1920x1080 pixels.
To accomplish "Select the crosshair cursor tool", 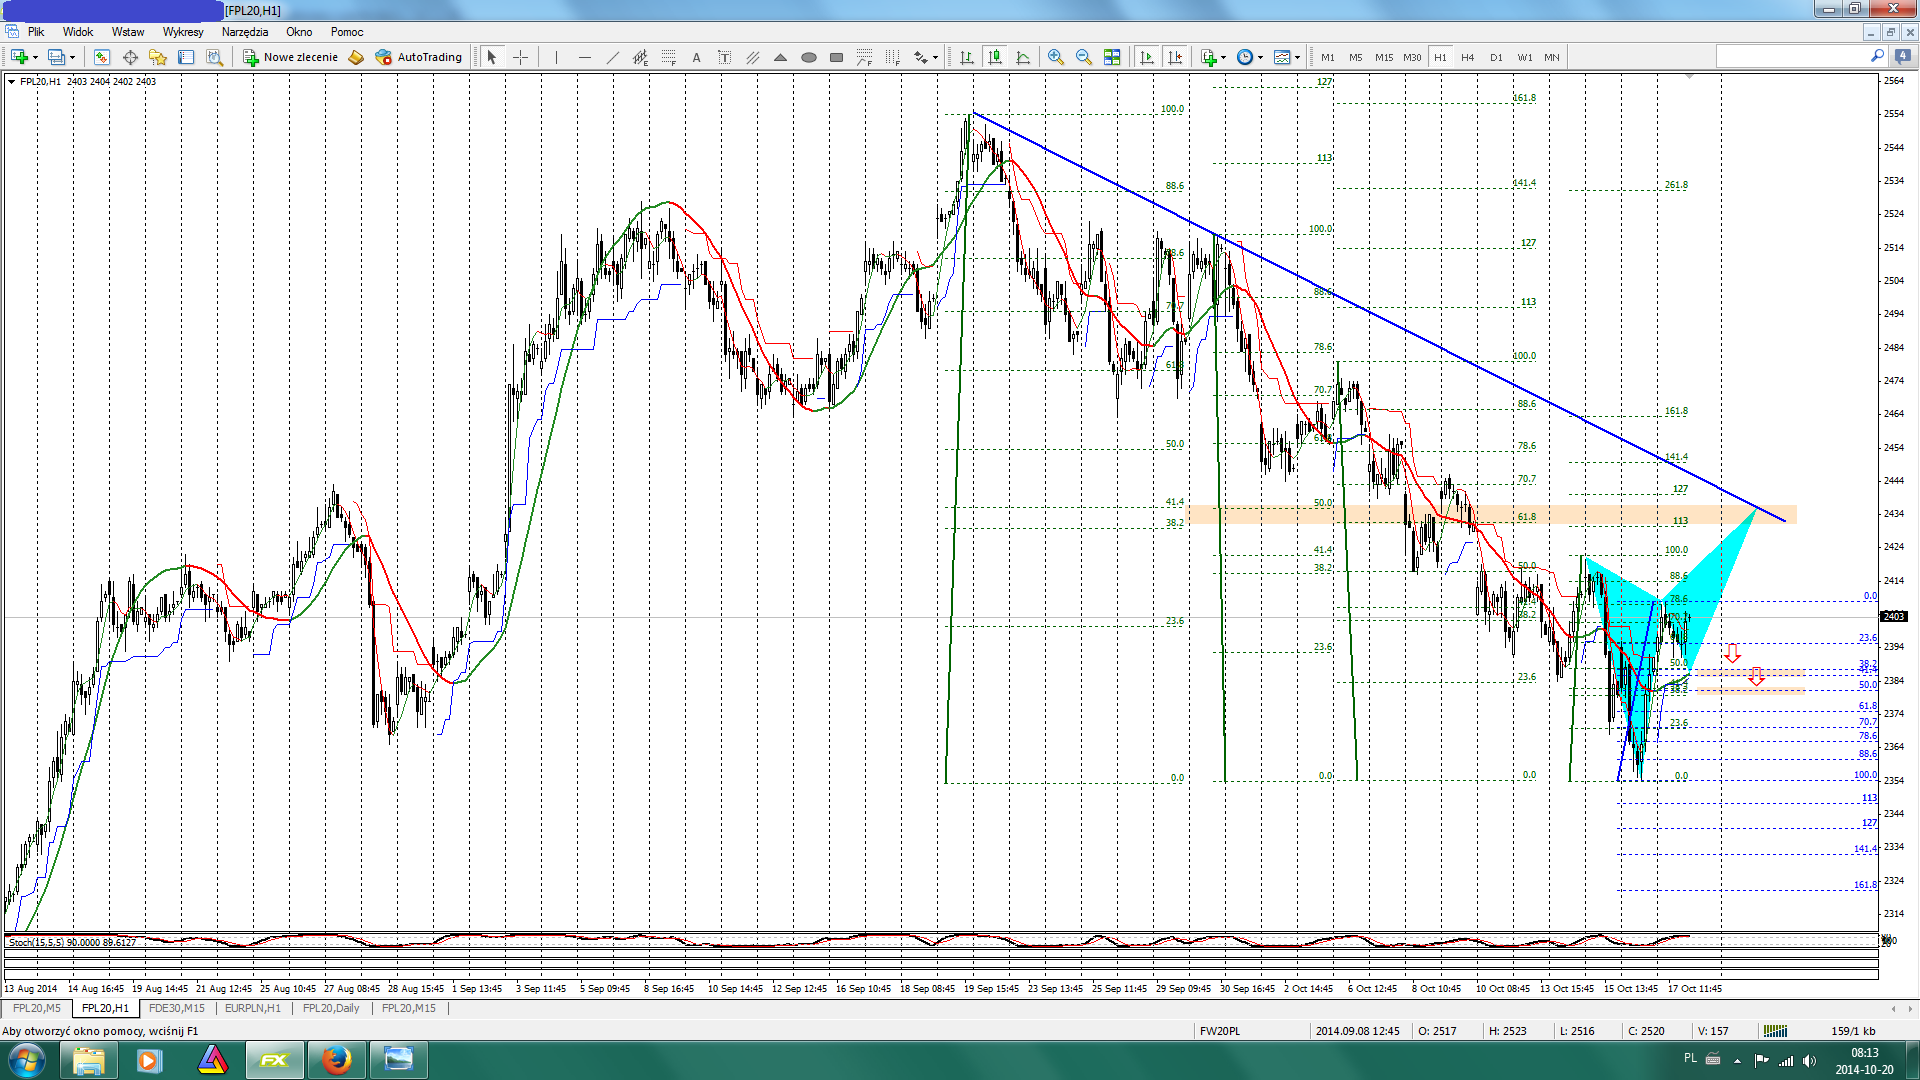I will 520,57.
